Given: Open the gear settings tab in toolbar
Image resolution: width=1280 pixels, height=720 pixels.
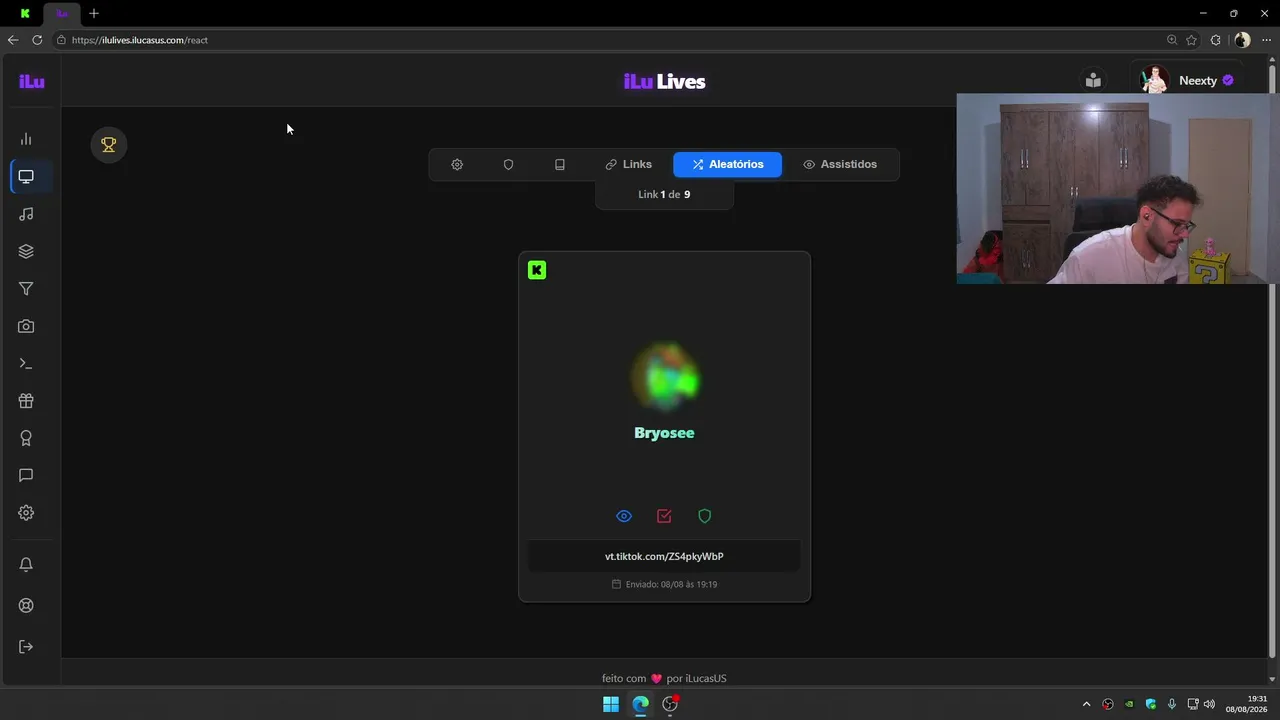Looking at the screenshot, I should pyautogui.click(x=457, y=164).
